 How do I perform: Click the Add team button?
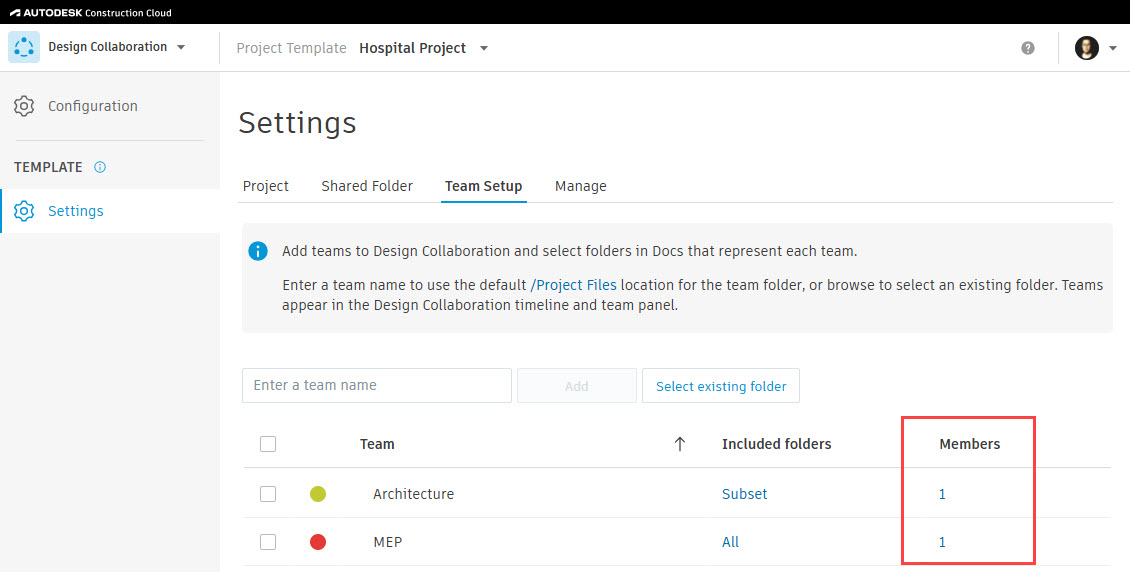point(577,385)
